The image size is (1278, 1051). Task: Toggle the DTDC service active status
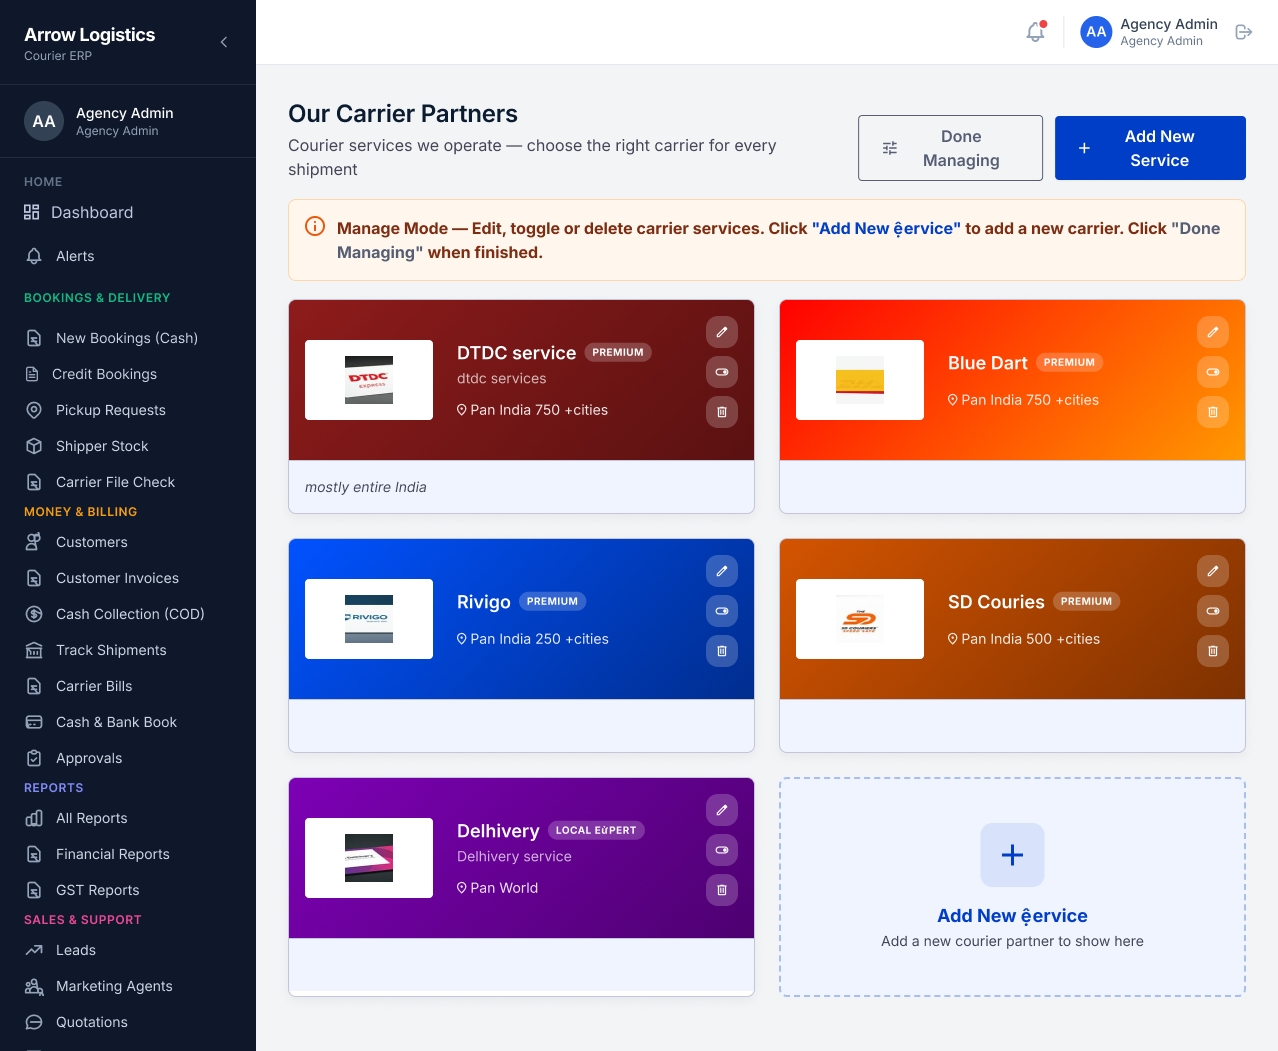[x=722, y=372]
